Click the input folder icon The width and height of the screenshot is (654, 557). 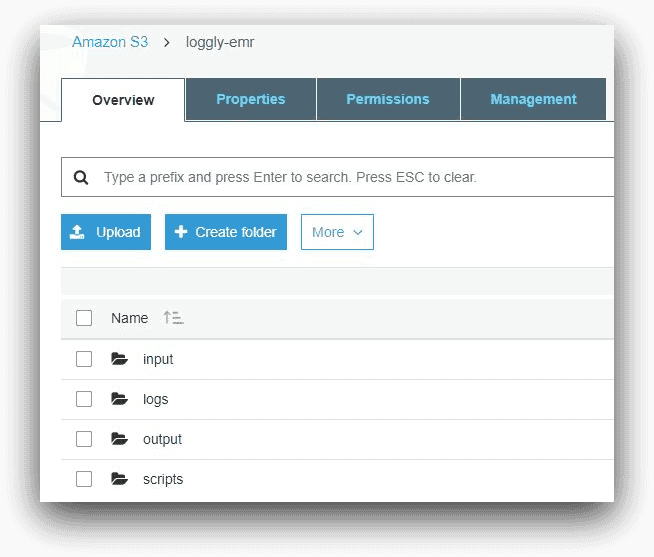pyautogui.click(x=120, y=359)
